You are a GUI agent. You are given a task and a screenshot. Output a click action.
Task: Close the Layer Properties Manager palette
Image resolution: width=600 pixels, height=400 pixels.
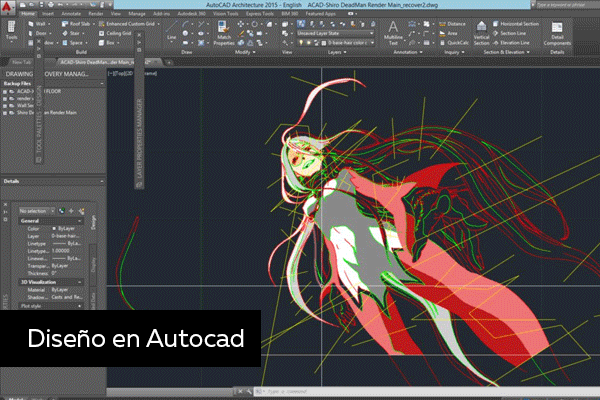[139, 35]
